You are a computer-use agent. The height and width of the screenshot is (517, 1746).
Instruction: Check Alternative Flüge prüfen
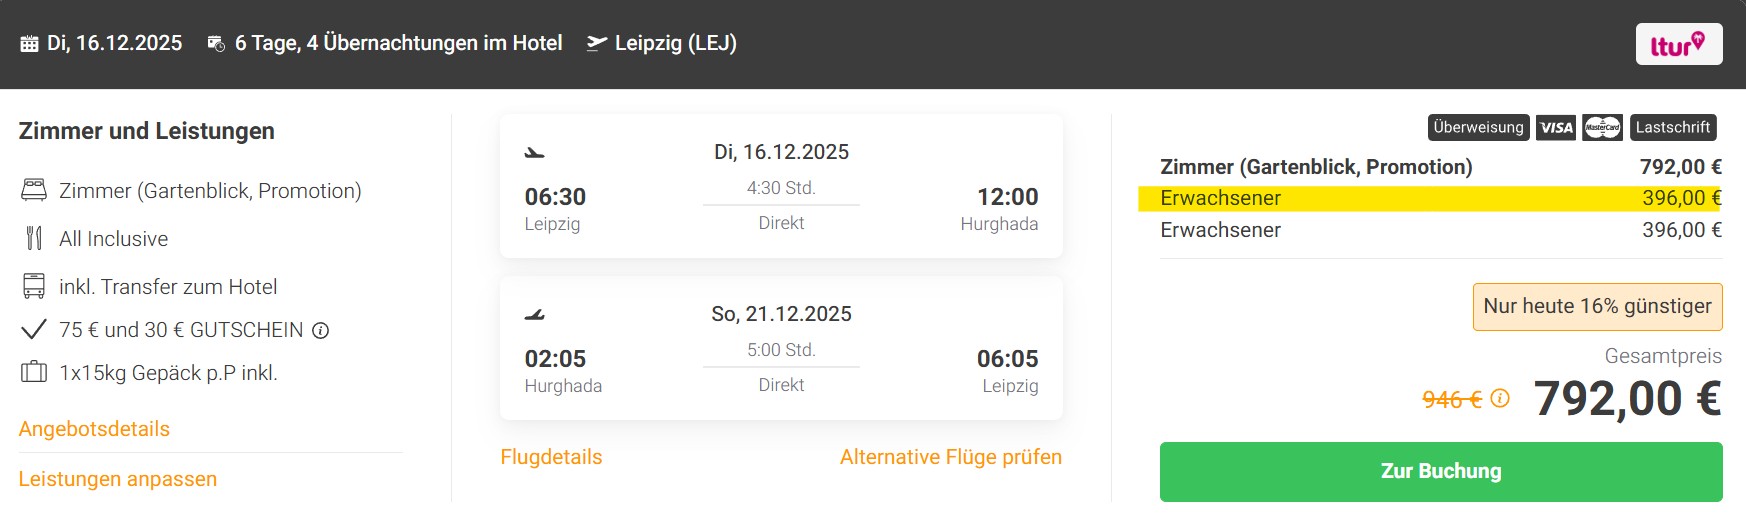(950, 457)
